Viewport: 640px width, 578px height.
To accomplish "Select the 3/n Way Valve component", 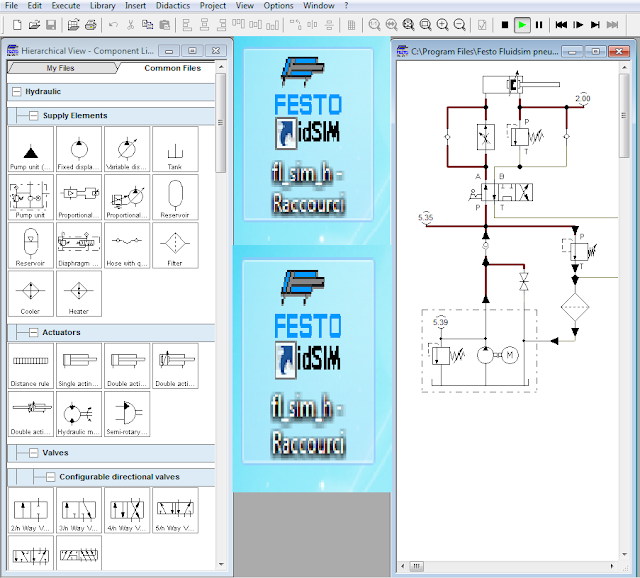I will point(79,510).
